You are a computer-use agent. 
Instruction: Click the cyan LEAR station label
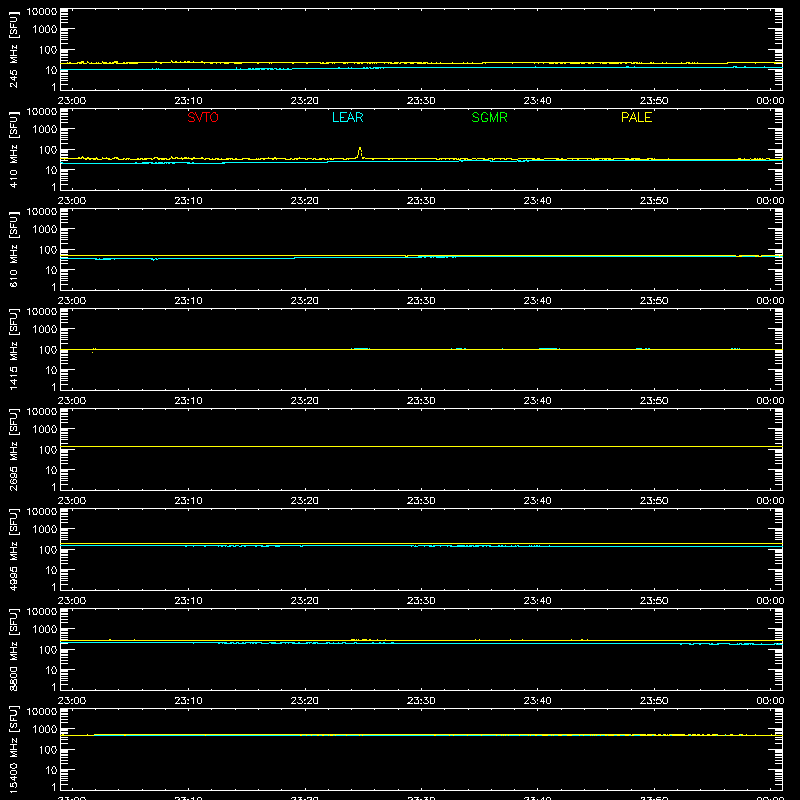tap(347, 117)
